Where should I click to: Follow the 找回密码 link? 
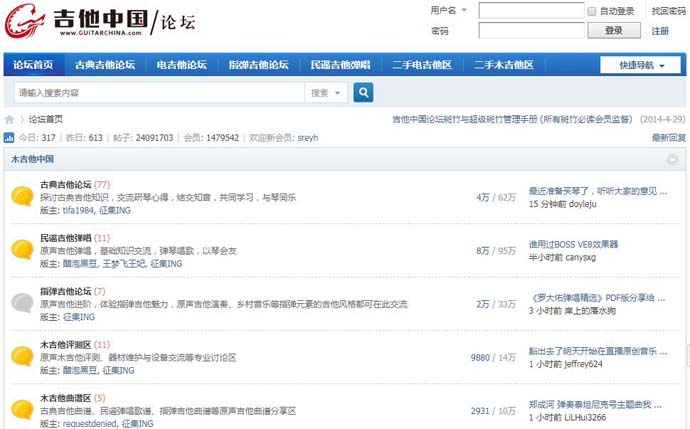[668, 11]
